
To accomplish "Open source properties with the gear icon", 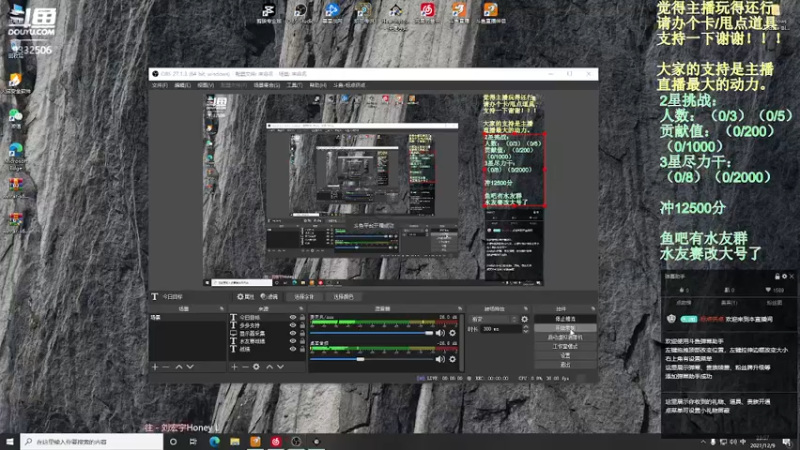I will (x=256, y=367).
